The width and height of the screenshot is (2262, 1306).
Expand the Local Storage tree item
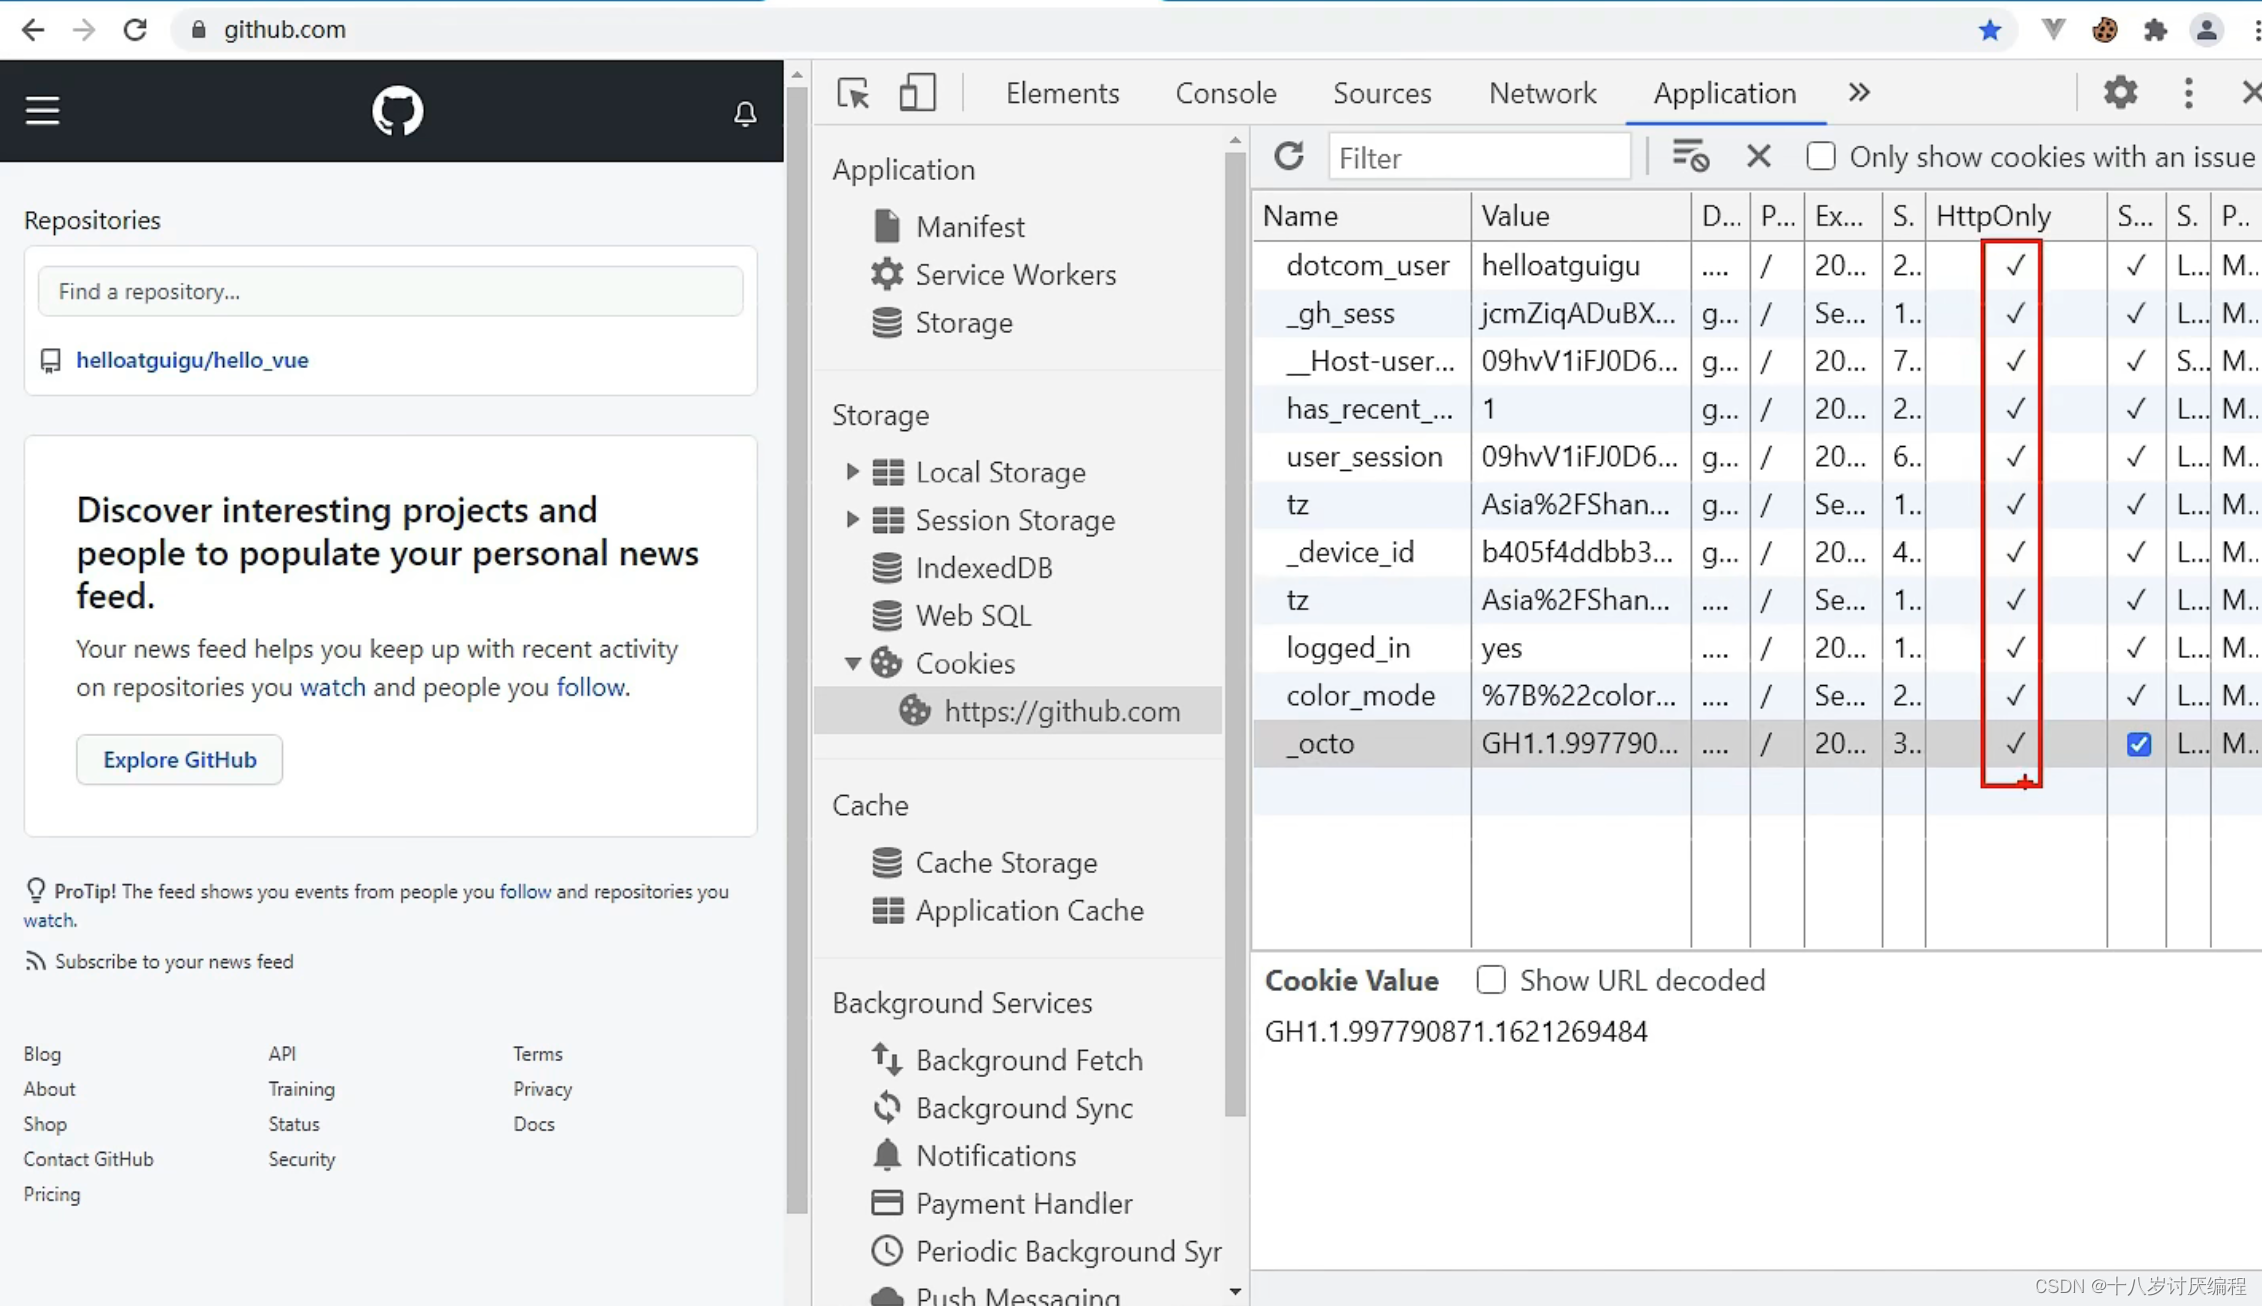(x=852, y=471)
